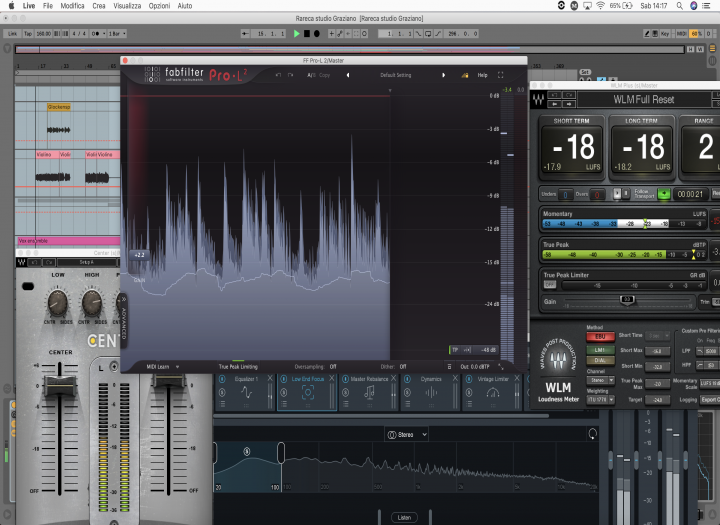The height and width of the screenshot is (525, 720).
Task: Click the follow playback arrow button in transport
Action: [245, 34]
